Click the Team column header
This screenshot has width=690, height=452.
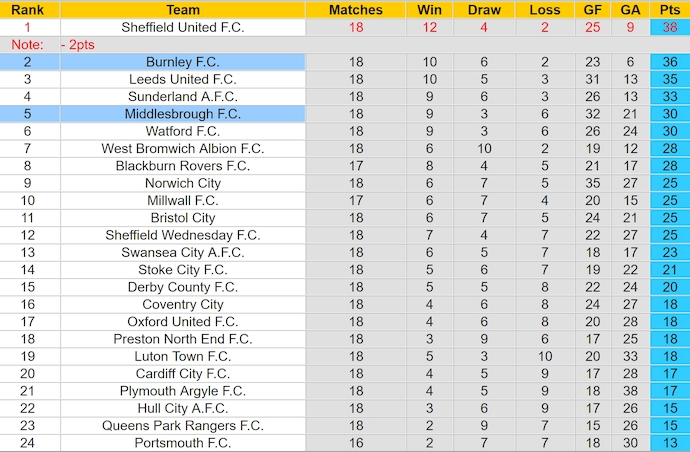pyautogui.click(x=183, y=10)
